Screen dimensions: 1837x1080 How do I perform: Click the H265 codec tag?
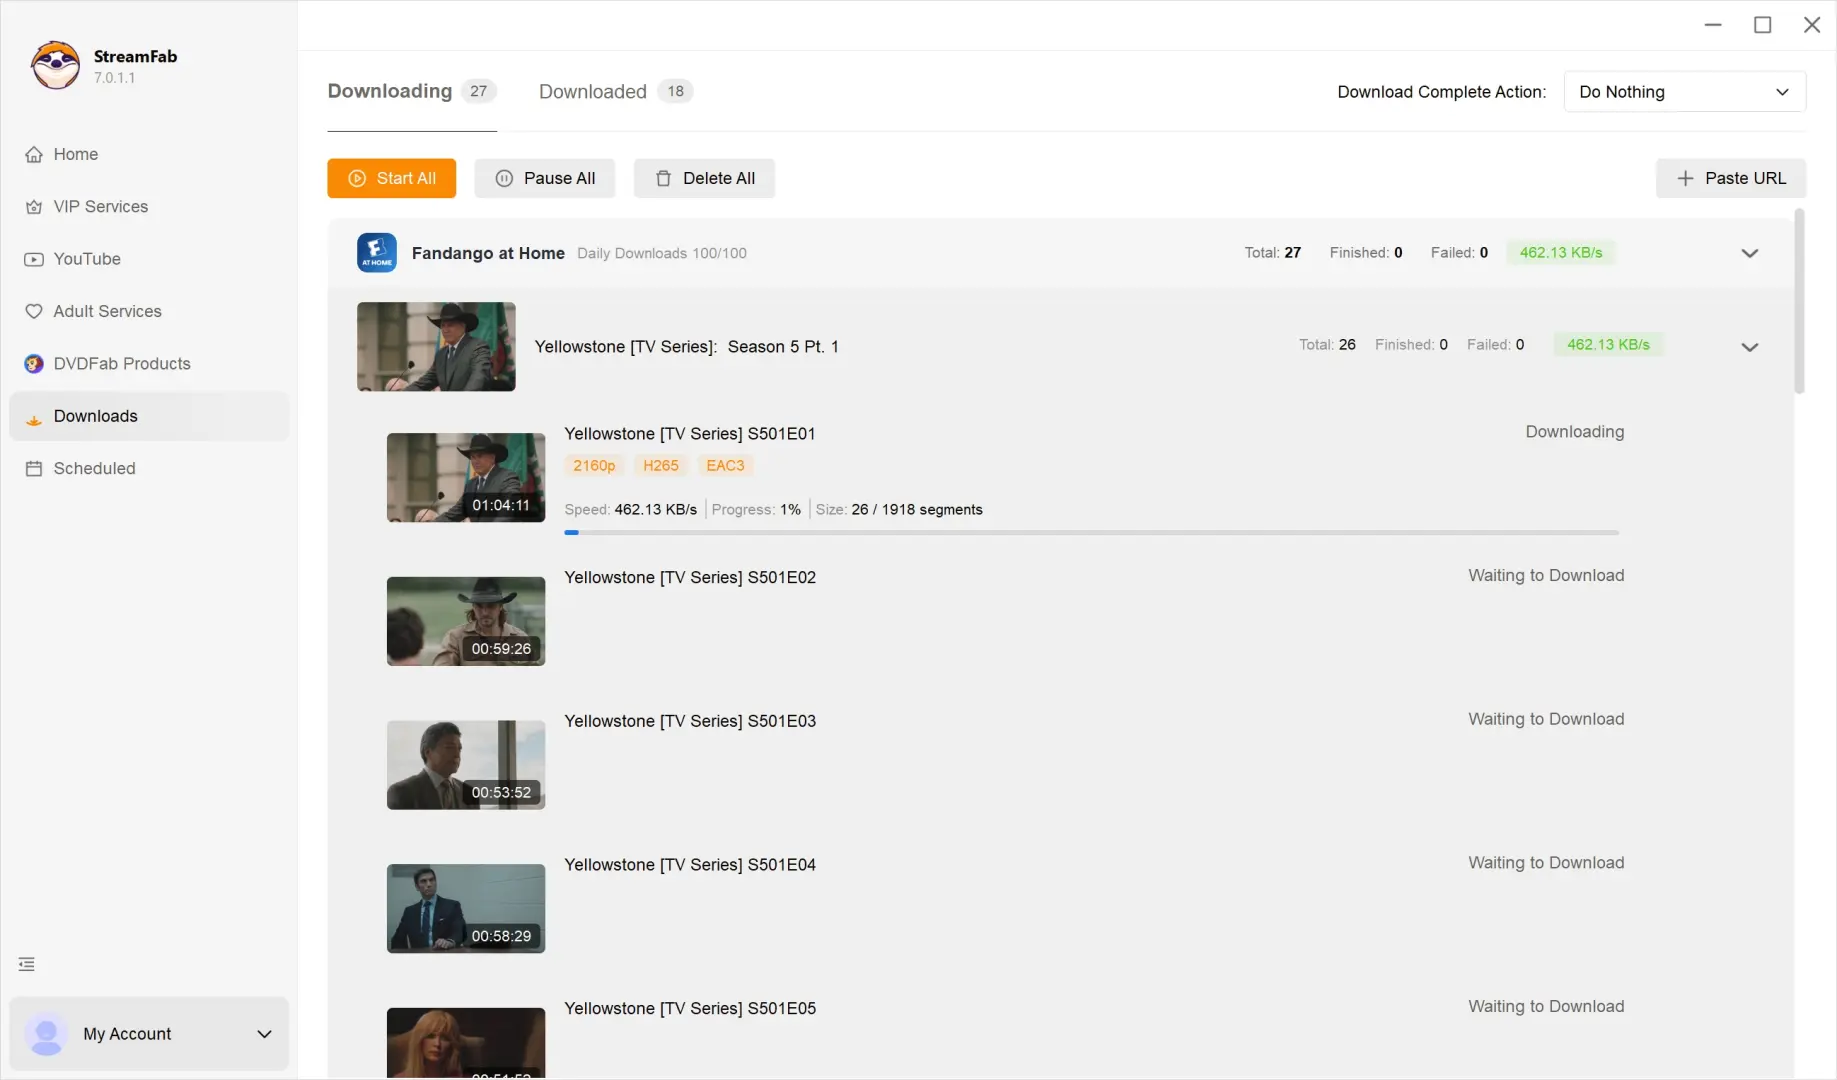coord(661,465)
